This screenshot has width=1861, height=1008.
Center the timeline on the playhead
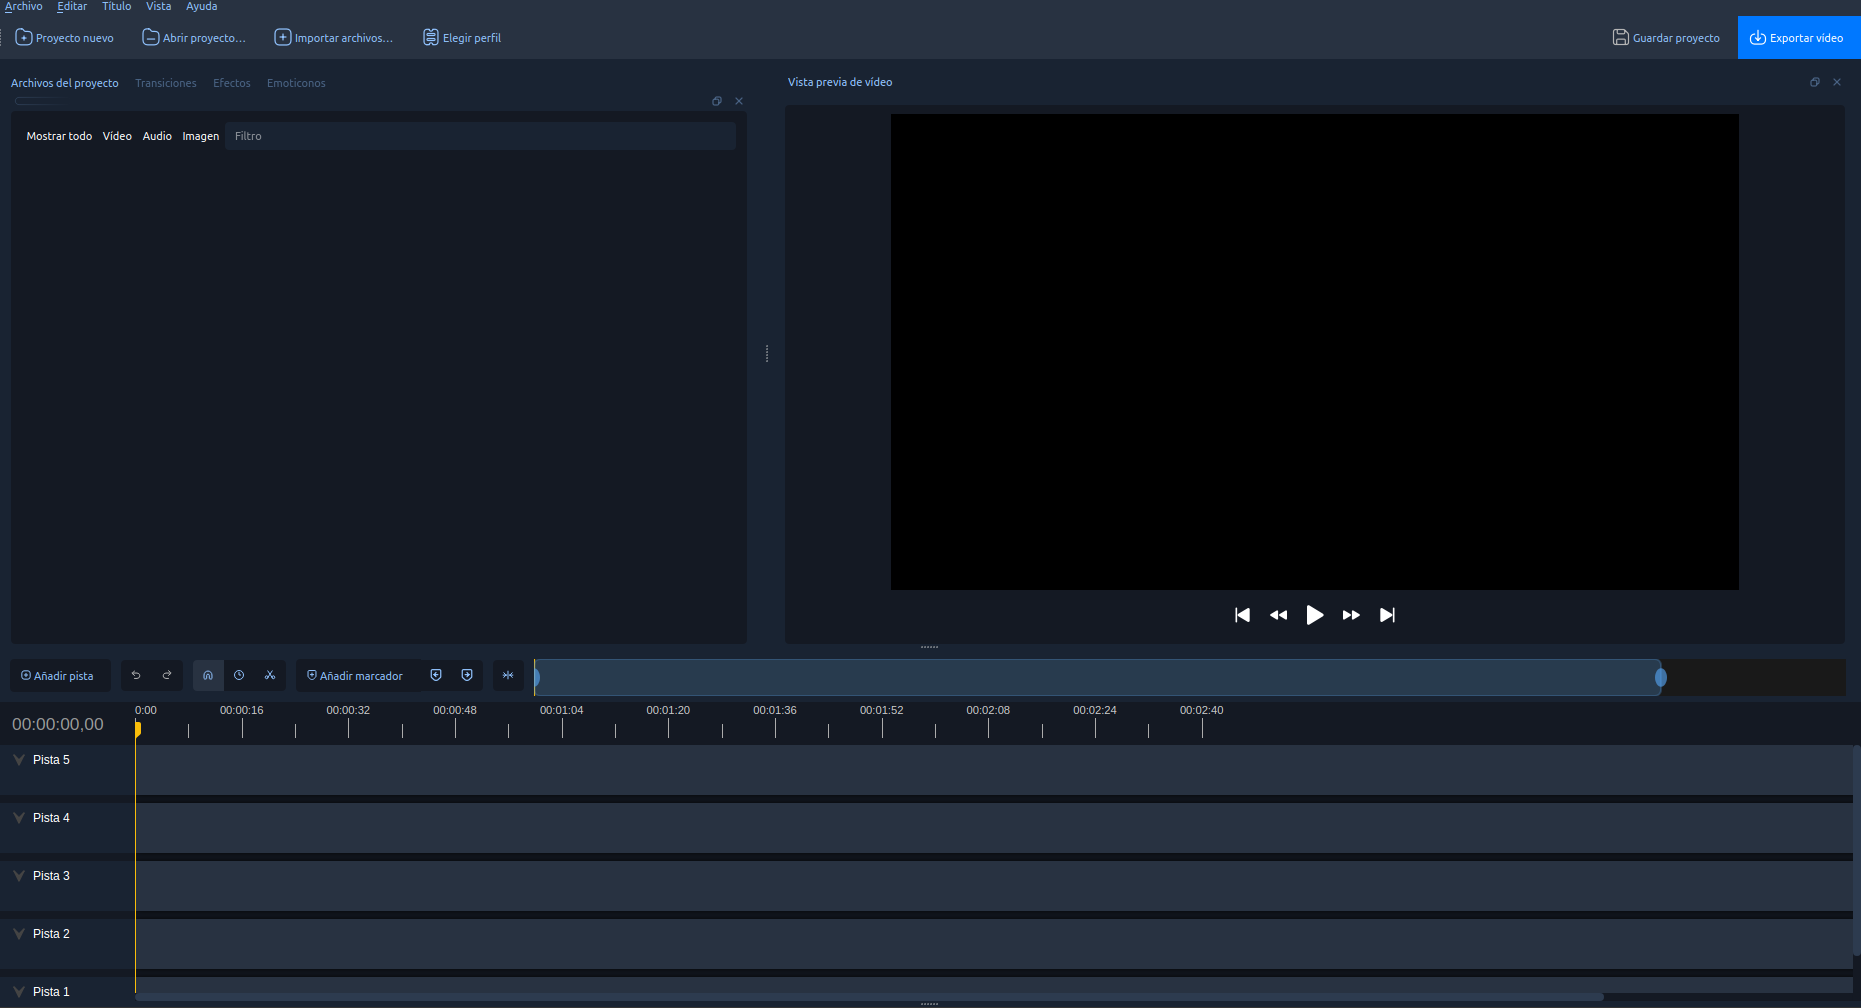508,676
